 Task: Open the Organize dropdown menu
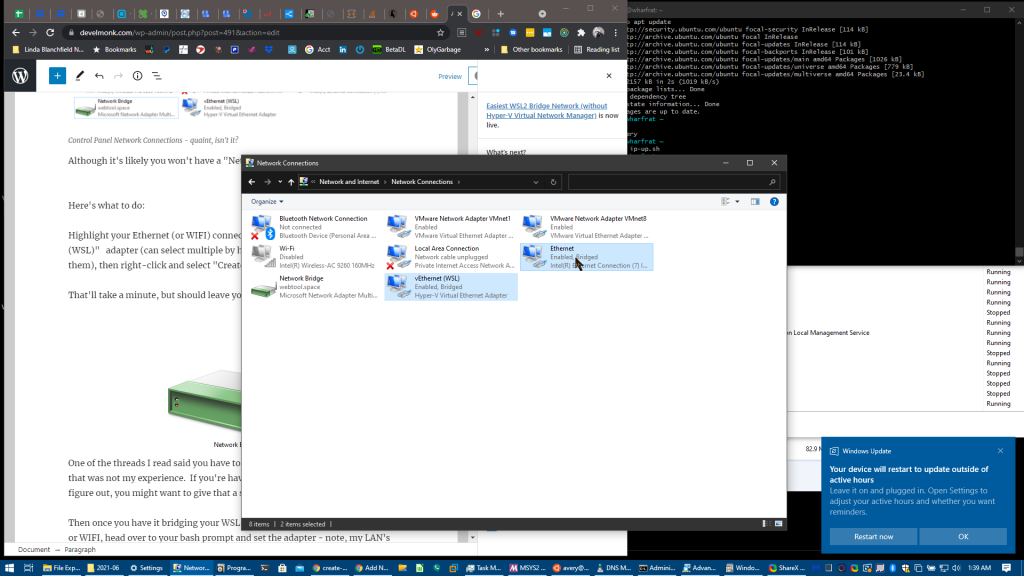coord(267,201)
